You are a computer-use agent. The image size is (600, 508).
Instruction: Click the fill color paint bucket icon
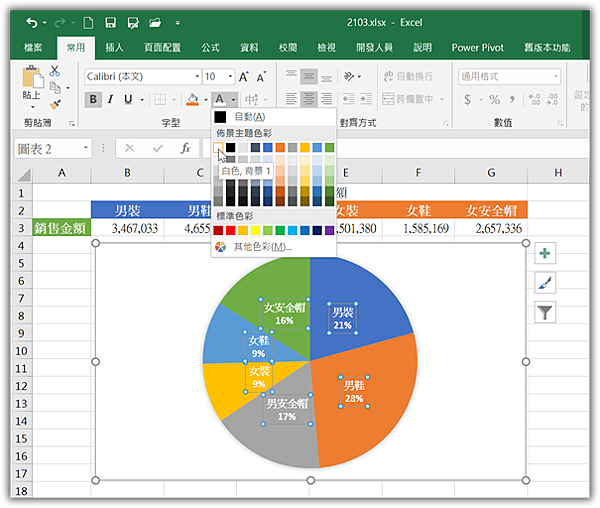(192, 99)
